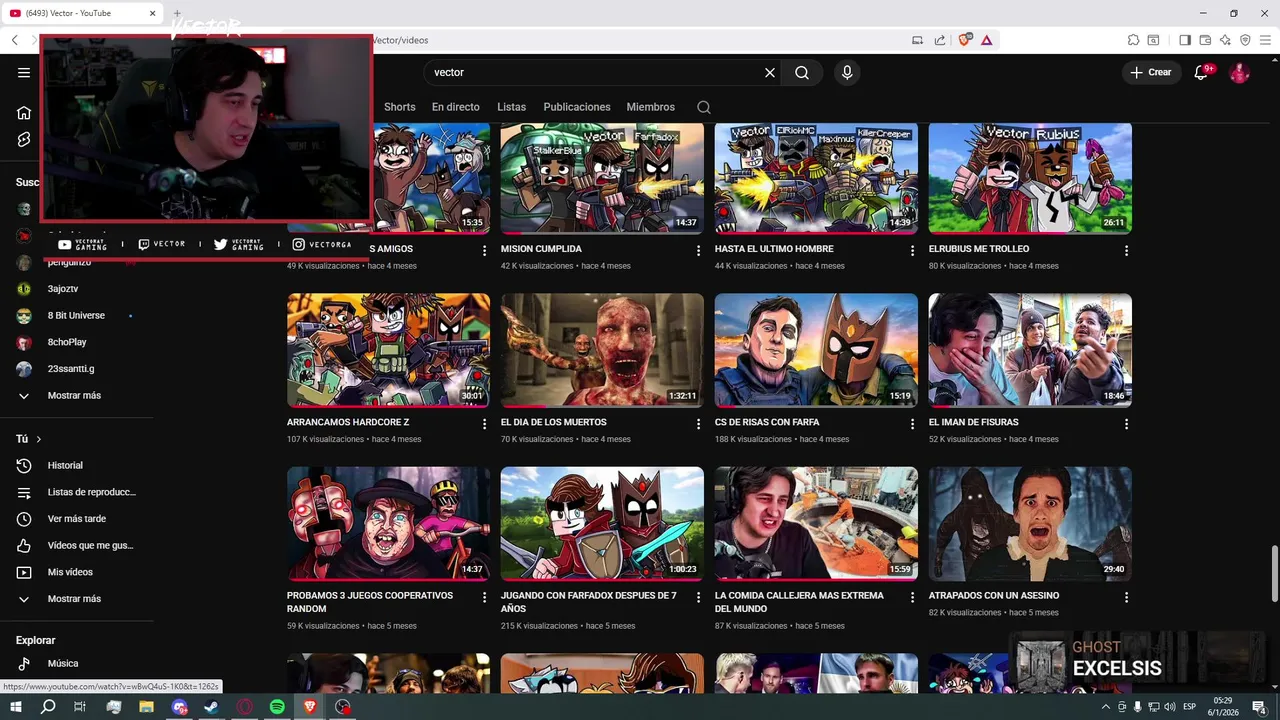Go back with the browser arrow
The image size is (1280, 720).
pos(15,40)
